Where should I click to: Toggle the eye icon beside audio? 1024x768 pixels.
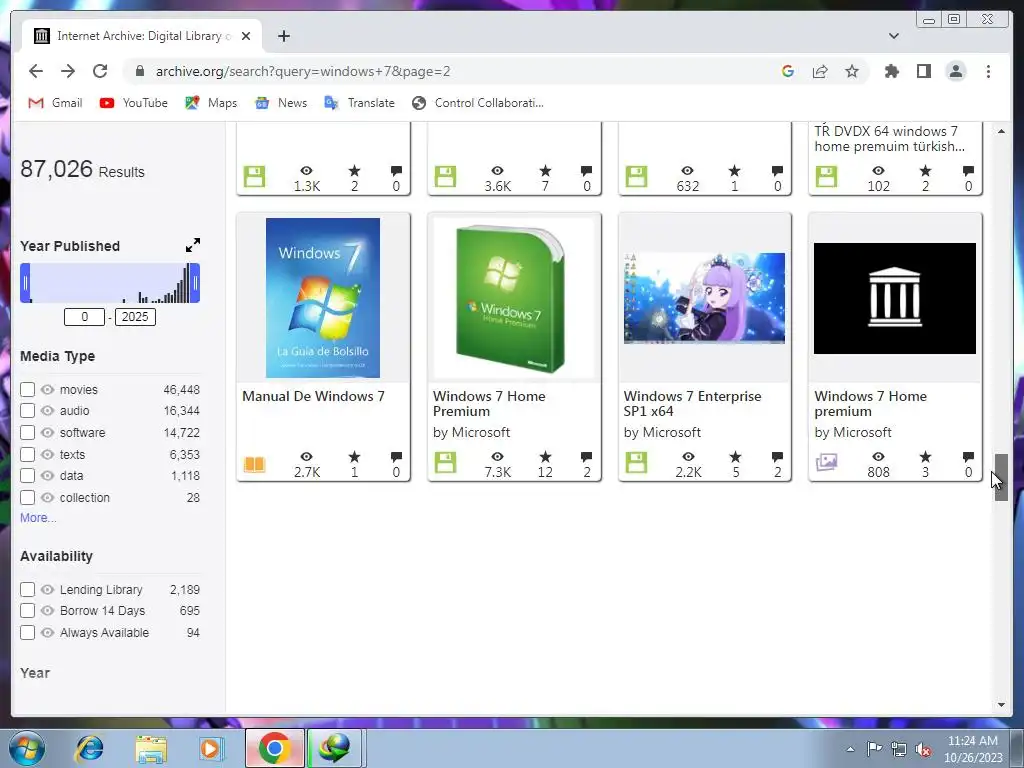[47, 411]
